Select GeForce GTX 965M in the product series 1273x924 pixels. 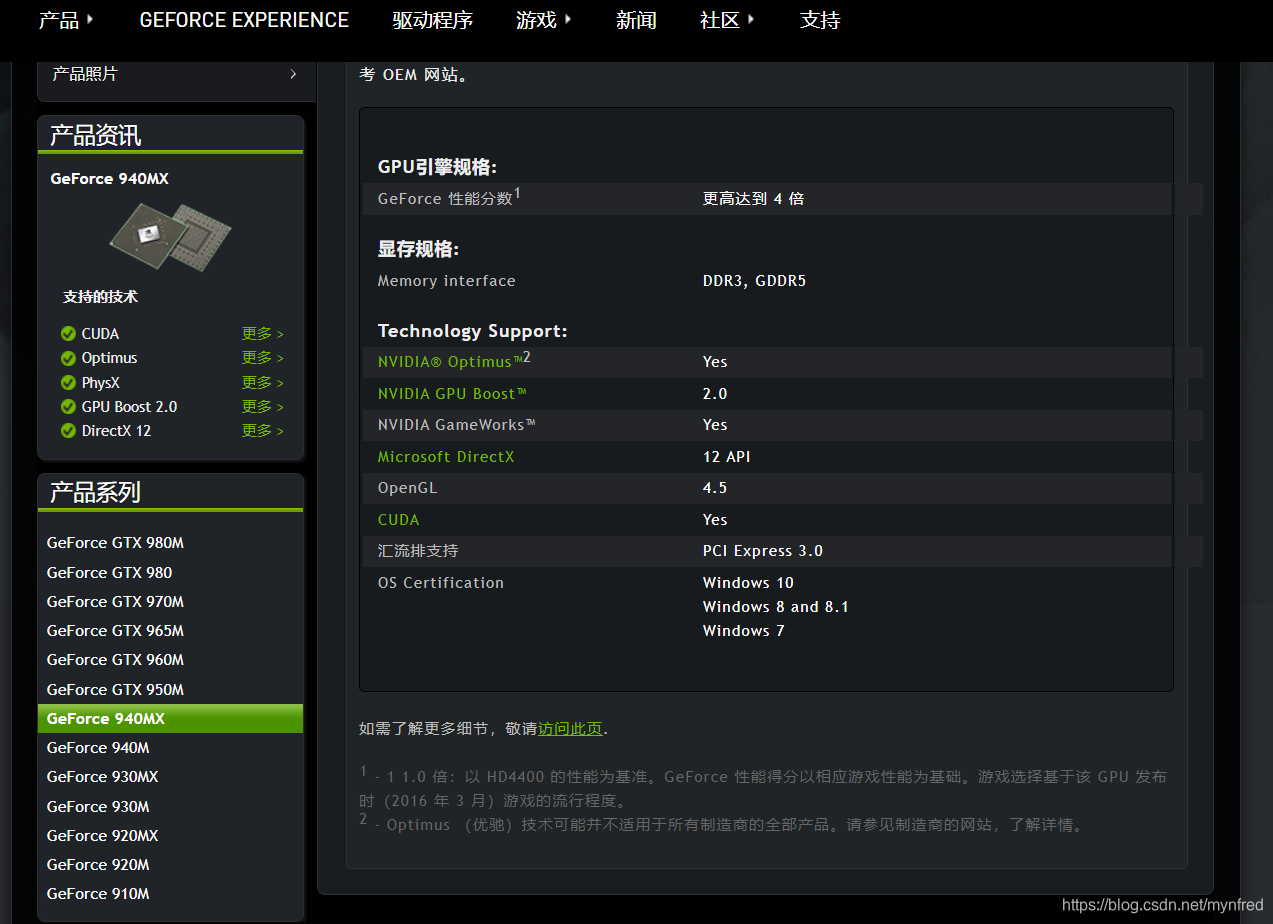115,631
